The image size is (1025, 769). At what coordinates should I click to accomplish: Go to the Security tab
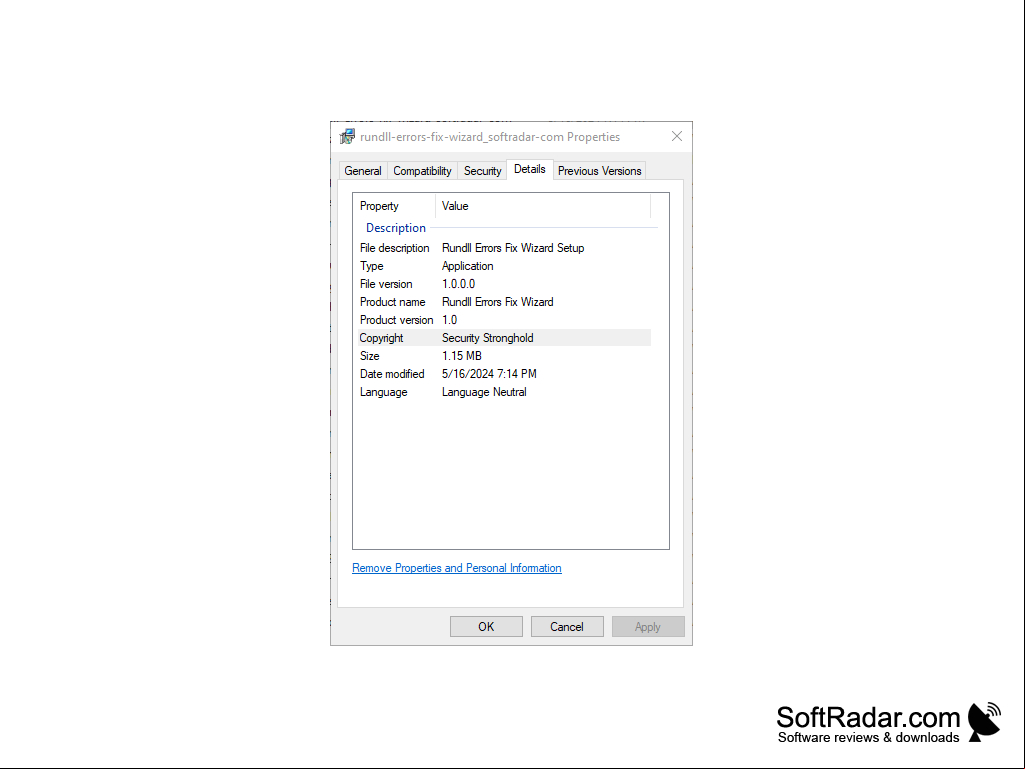point(482,171)
